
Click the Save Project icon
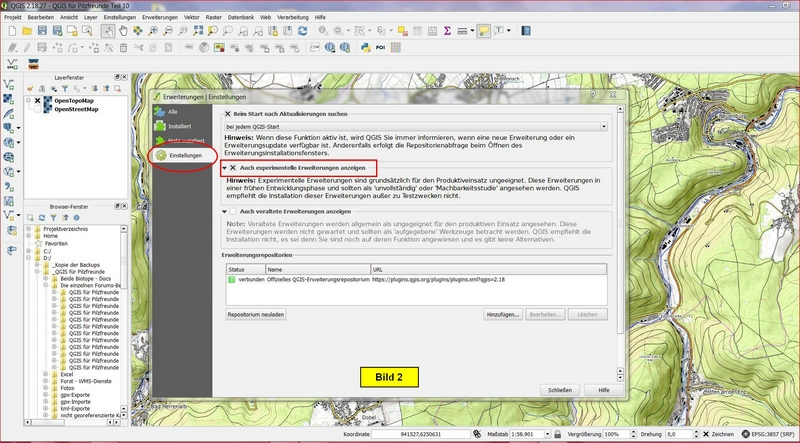click(x=42, y=31)
